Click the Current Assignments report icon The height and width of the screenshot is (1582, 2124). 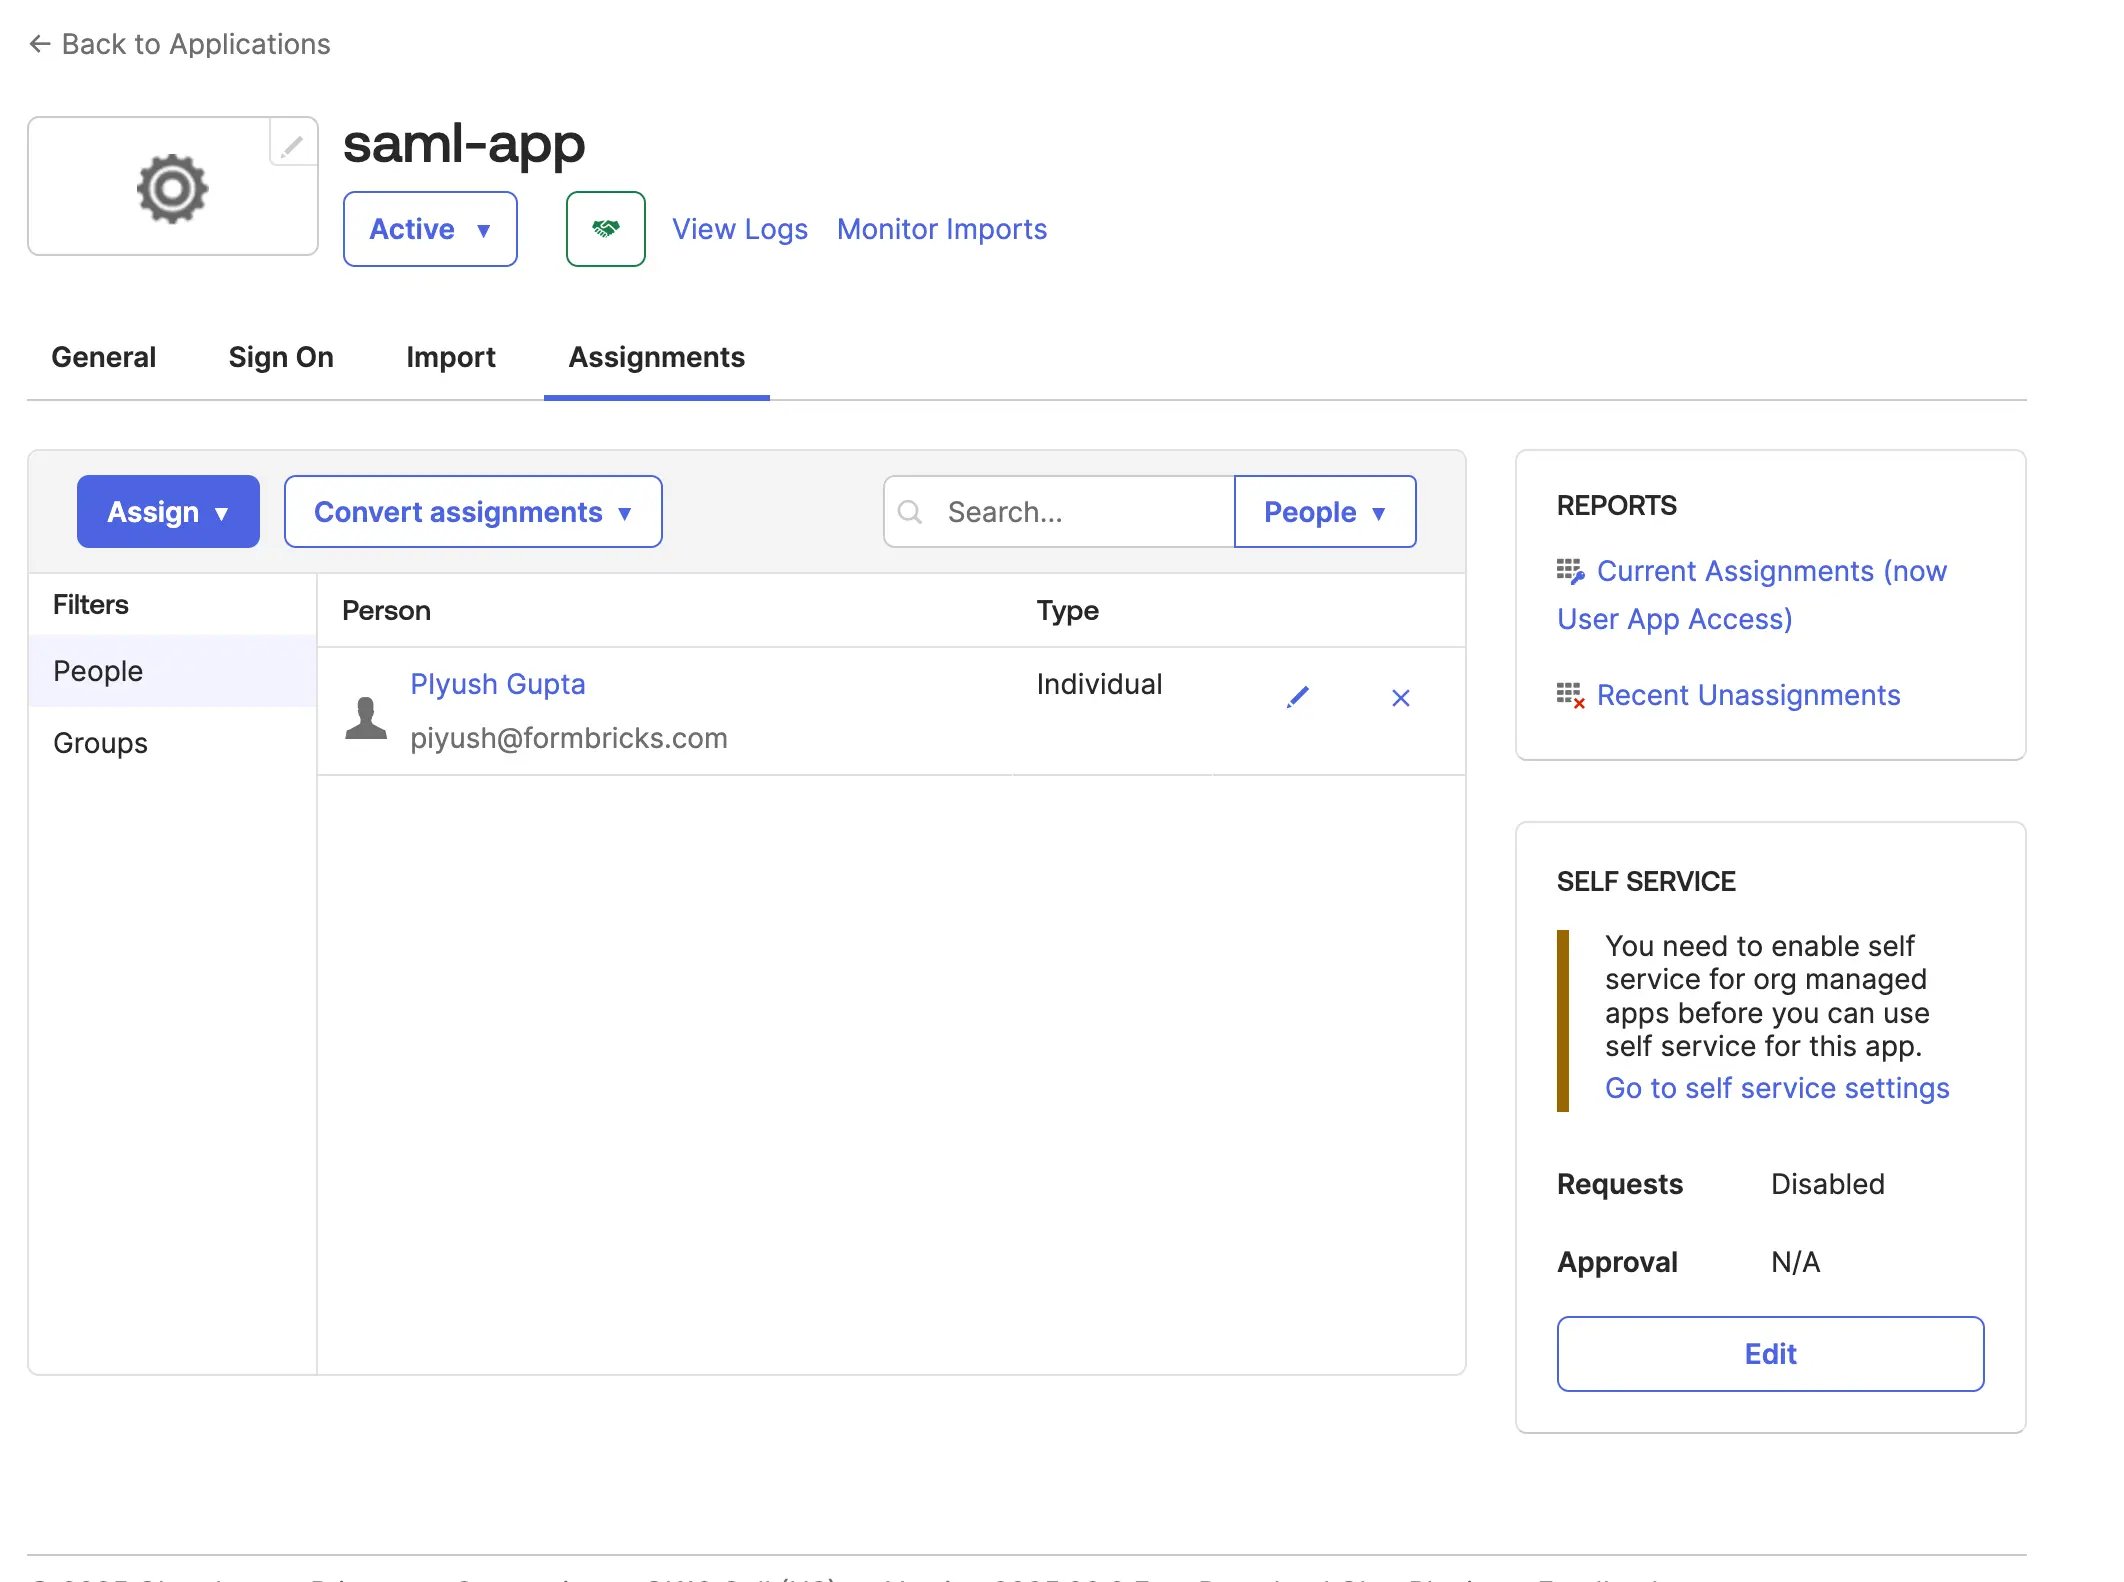1570,571
